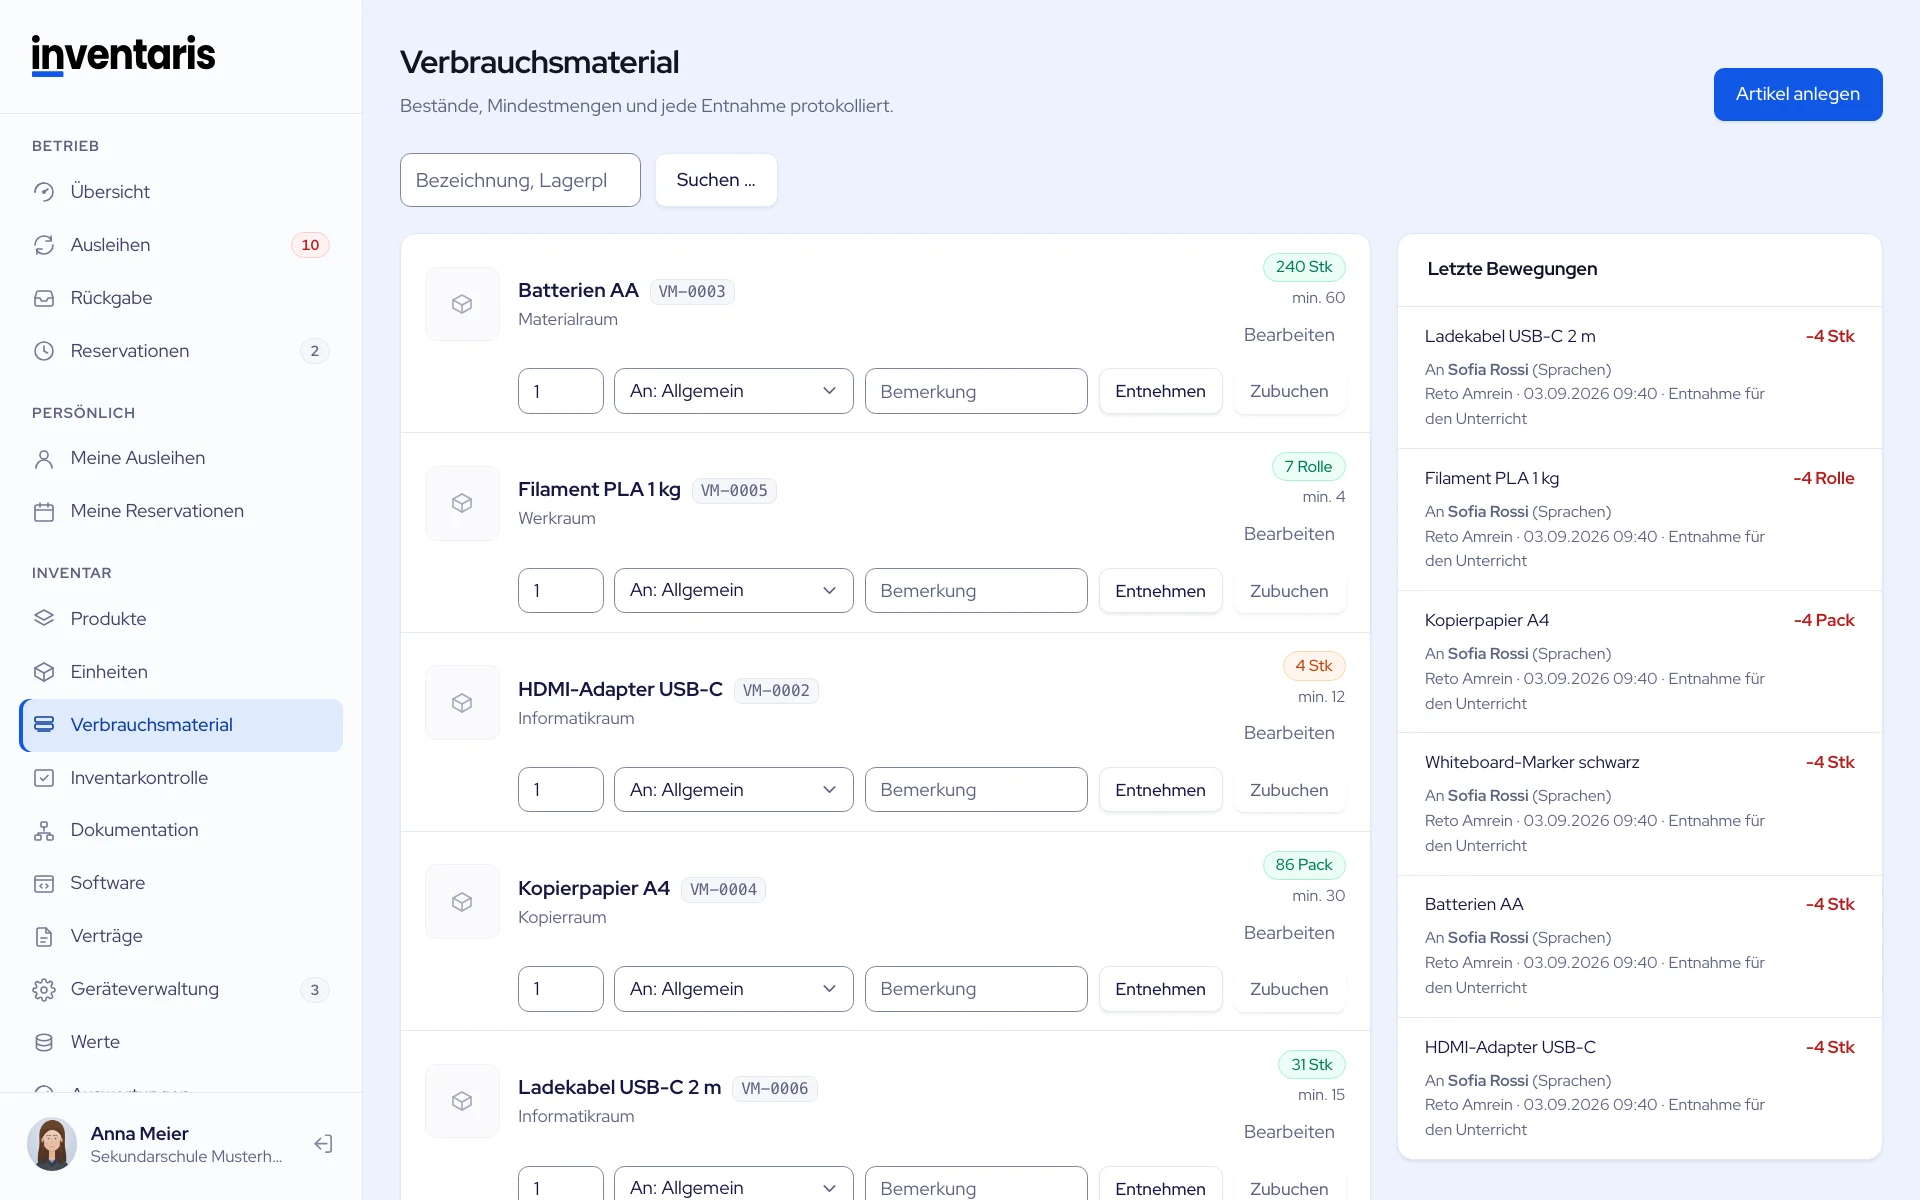The image size is (1920, 1200).
Task: Click the Werte database icon
Action: pyautogui.click(x=44, y=1042)
